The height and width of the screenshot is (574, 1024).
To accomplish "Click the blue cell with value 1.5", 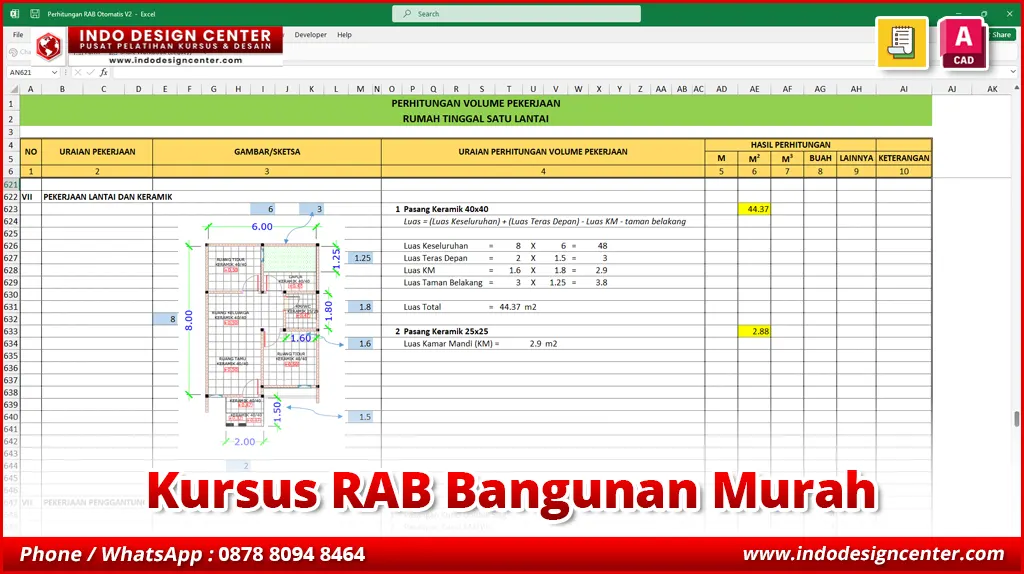I will [x=360, y=417].
